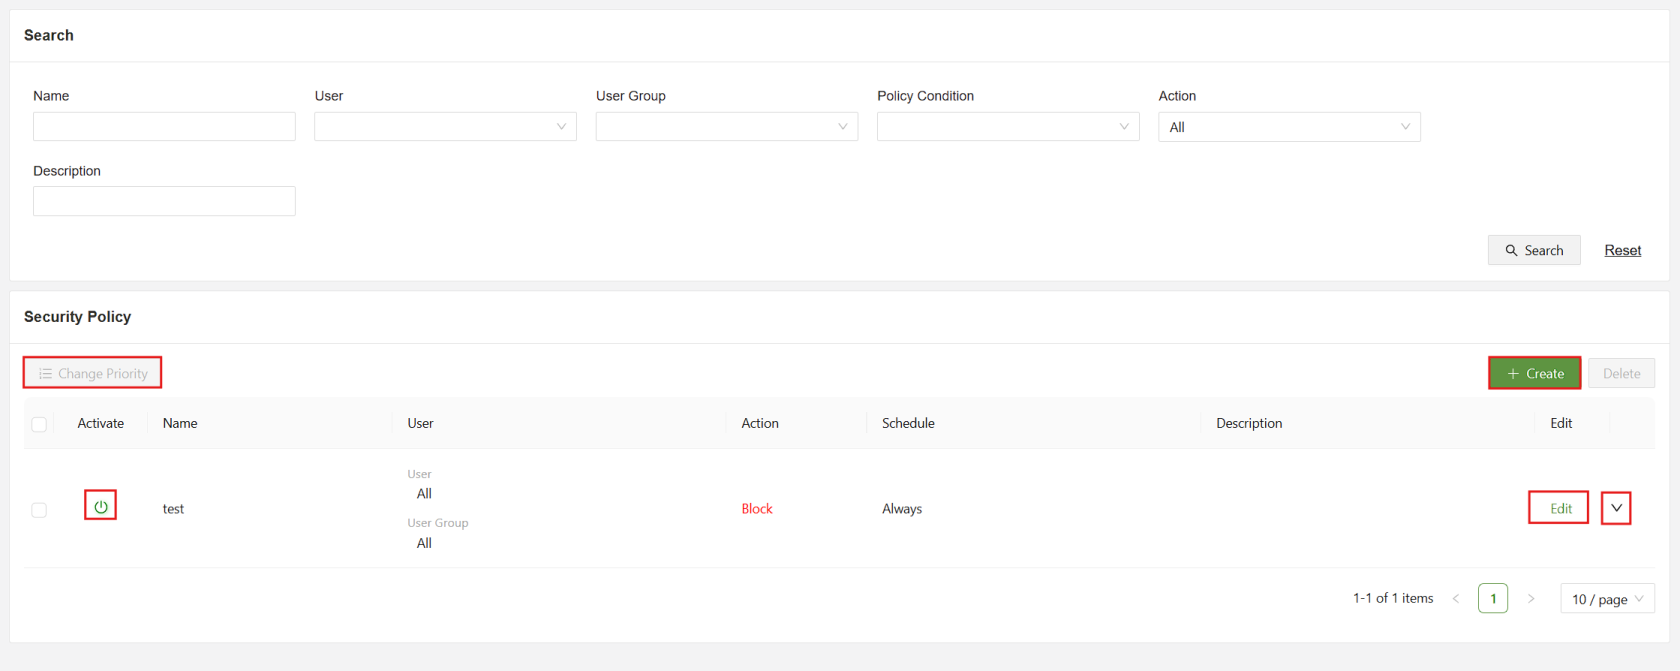This screenshot has height=671, width=1680.
Task: Select page 1 in pagination
Action: 1493,599
